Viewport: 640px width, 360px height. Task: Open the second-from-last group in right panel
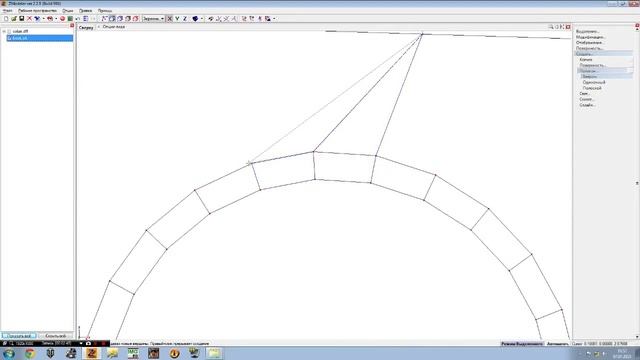click(x=587, y=100)
